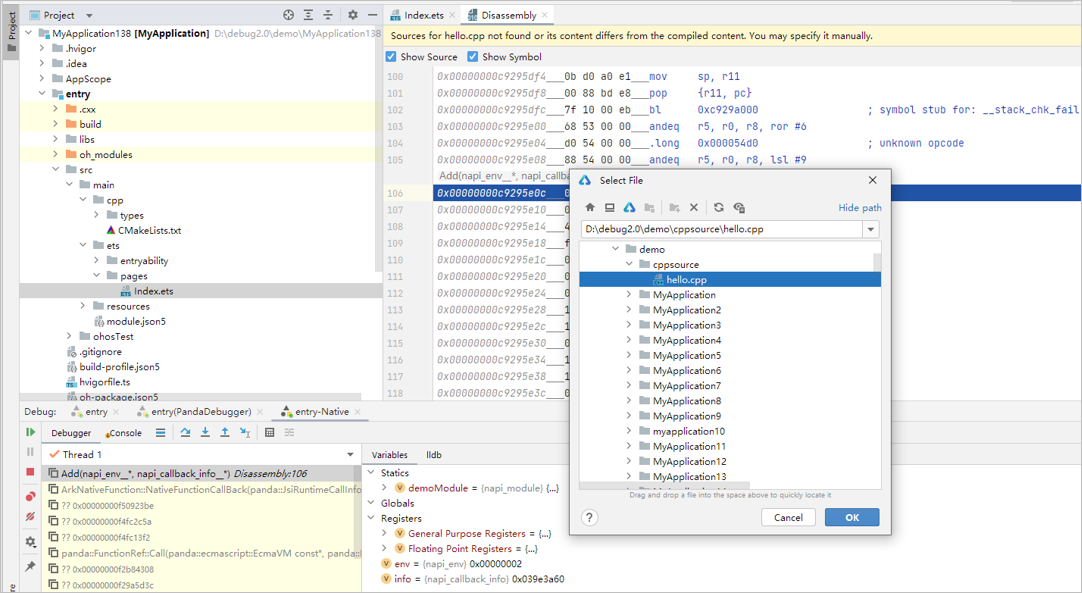Image resolution: width=1082 pixels, height=593 pixels.
Task: Uncheck the Show Source checkbox
Action: 391,57
